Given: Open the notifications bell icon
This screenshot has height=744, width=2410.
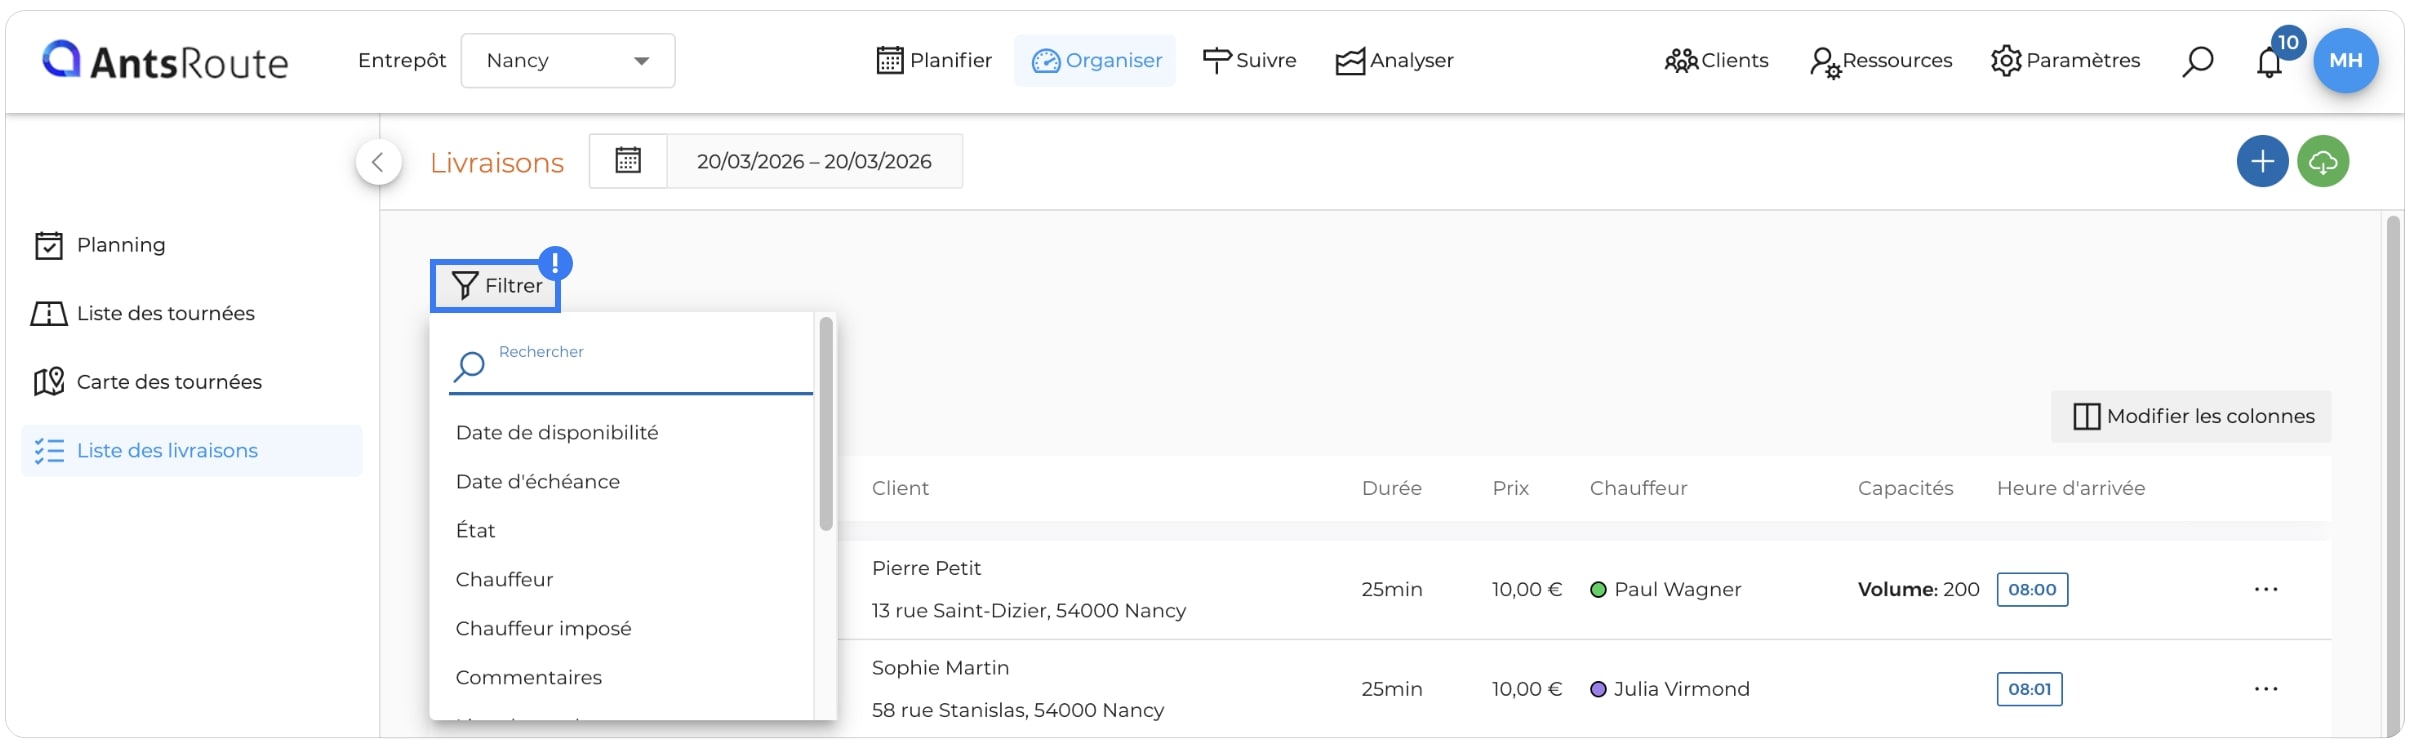Looking at the screenshot, I should [2268, 62].
